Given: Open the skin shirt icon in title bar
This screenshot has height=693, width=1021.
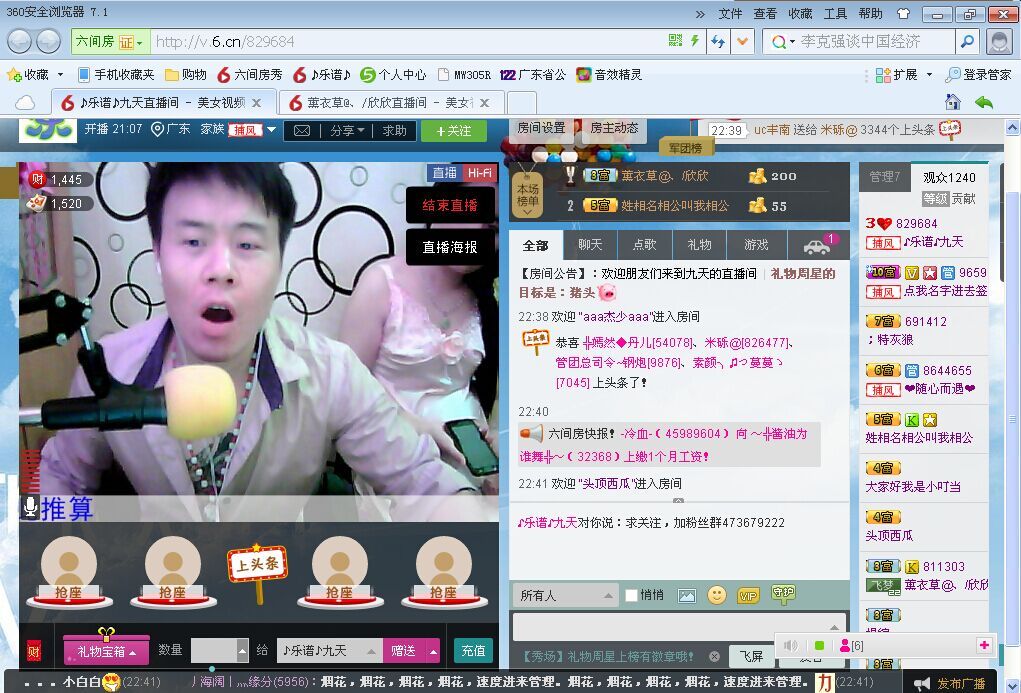Looking at the screenshot, I should [903, 13].
